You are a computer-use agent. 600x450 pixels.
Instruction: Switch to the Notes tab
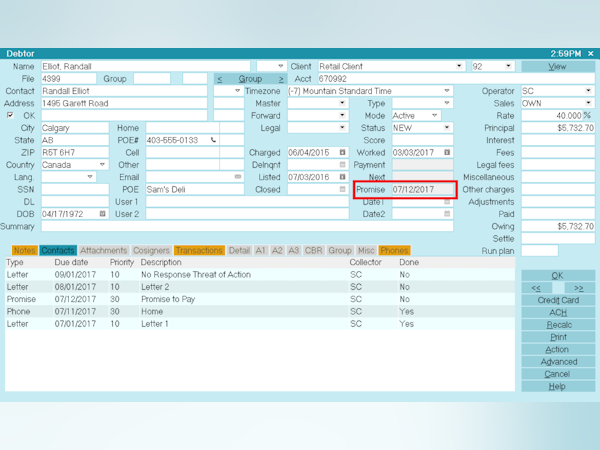click(x=24, y=250)
